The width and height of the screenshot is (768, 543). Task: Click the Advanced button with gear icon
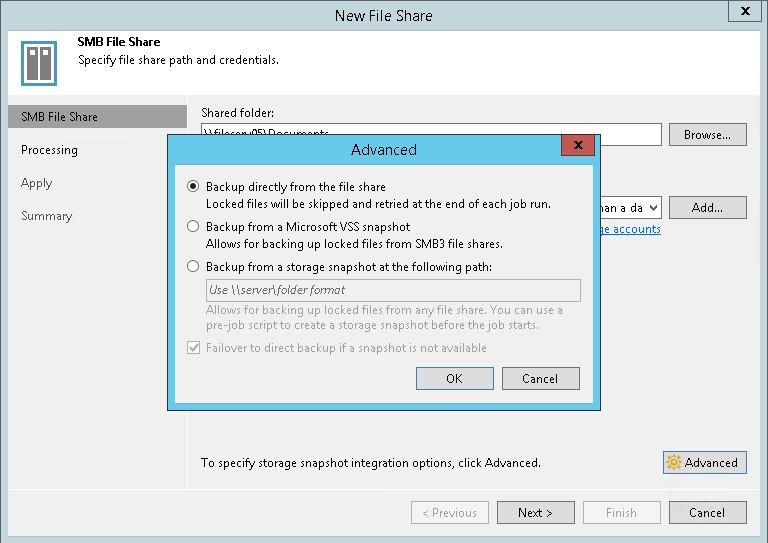[705, 463]
